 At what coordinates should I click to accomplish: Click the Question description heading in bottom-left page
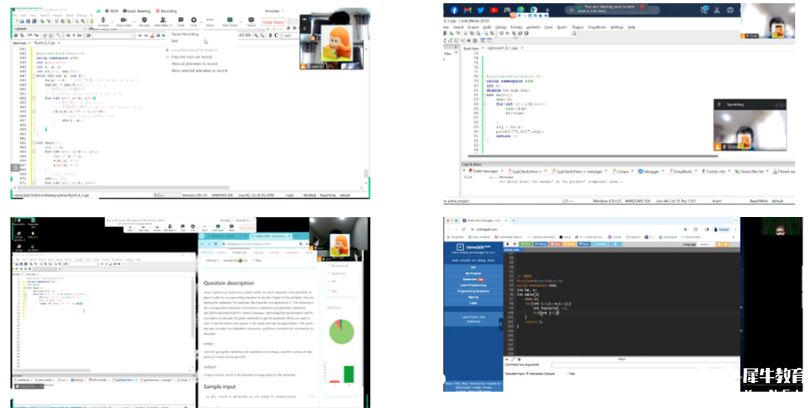click(229, 283)
